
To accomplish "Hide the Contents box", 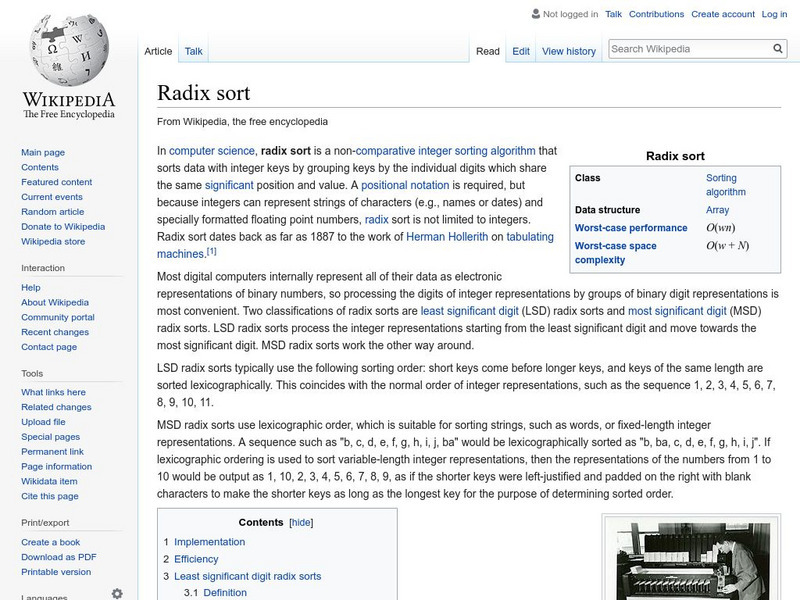I will (x=302, y=522).
